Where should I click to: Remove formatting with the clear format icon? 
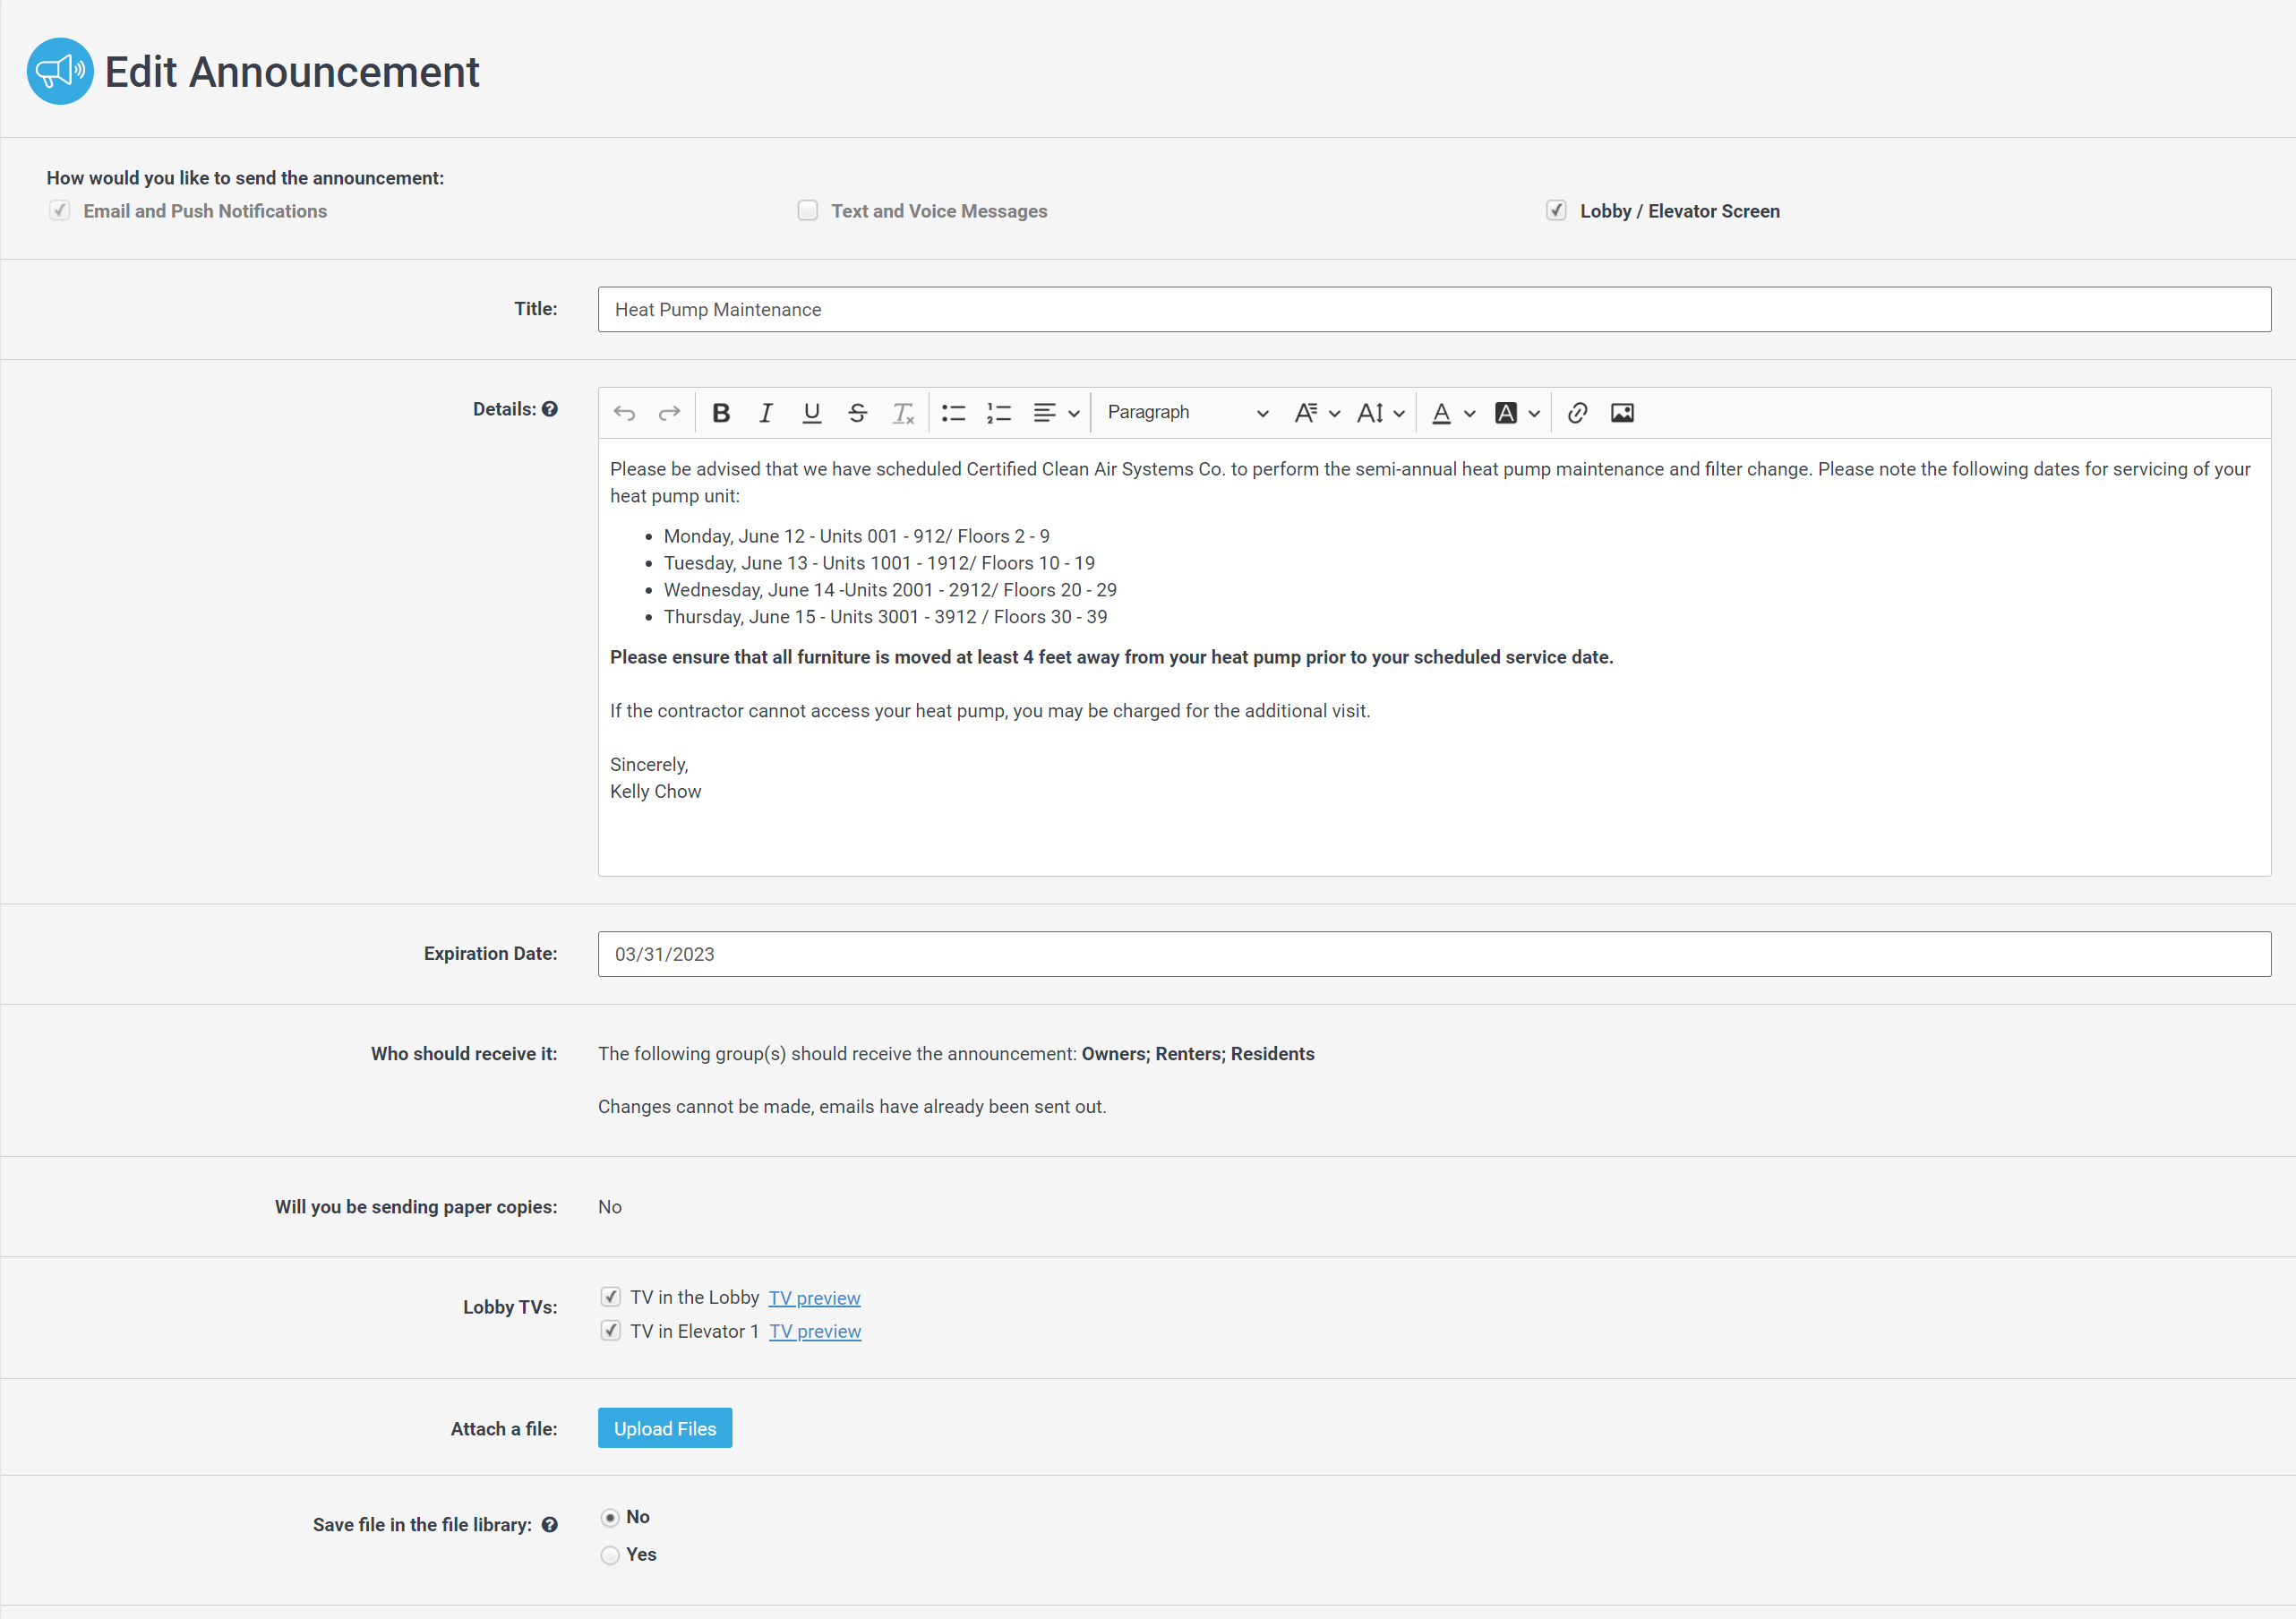(x=903, y=412)
